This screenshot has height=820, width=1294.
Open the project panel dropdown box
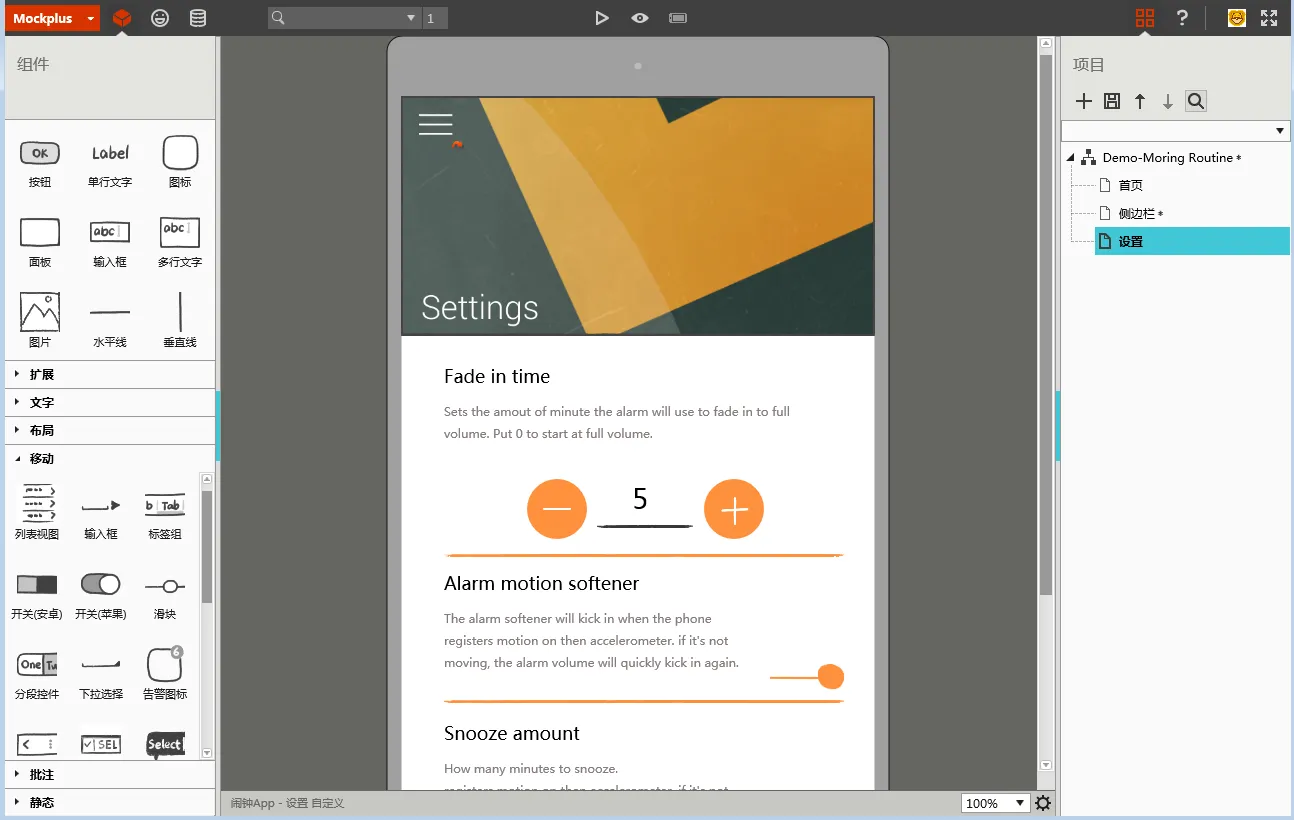tap(1176, 131)
